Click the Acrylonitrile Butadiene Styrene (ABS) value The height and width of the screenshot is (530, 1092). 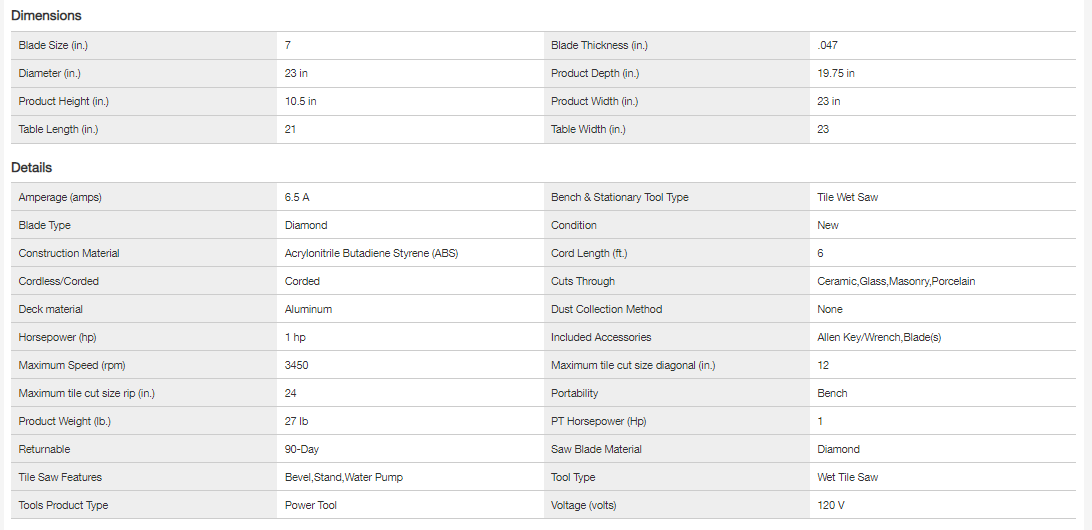[x=371, y=253]
